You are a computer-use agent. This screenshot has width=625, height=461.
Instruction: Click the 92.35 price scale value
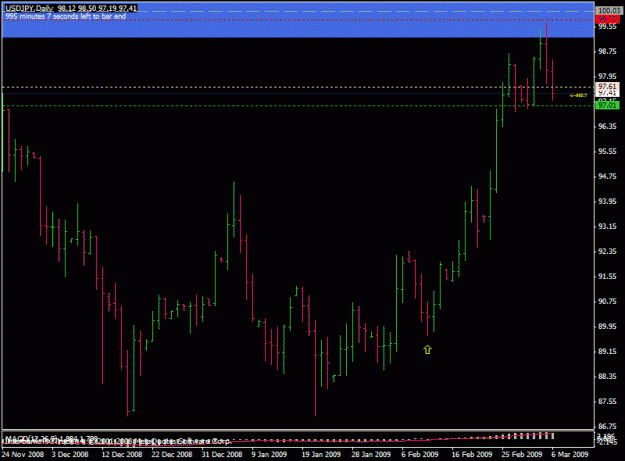tap(607, 251)
